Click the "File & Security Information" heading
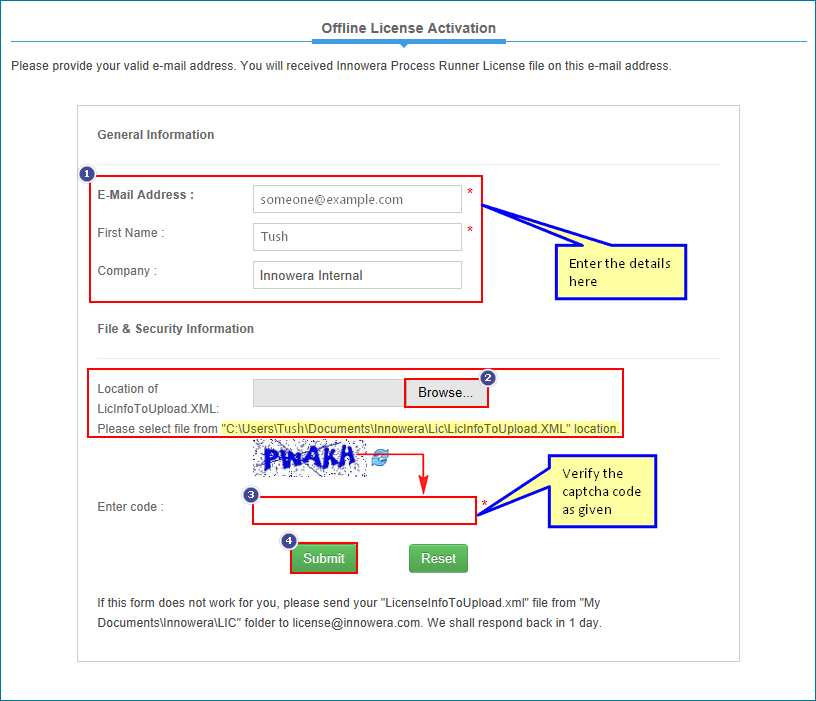 (x=175, y=329)
